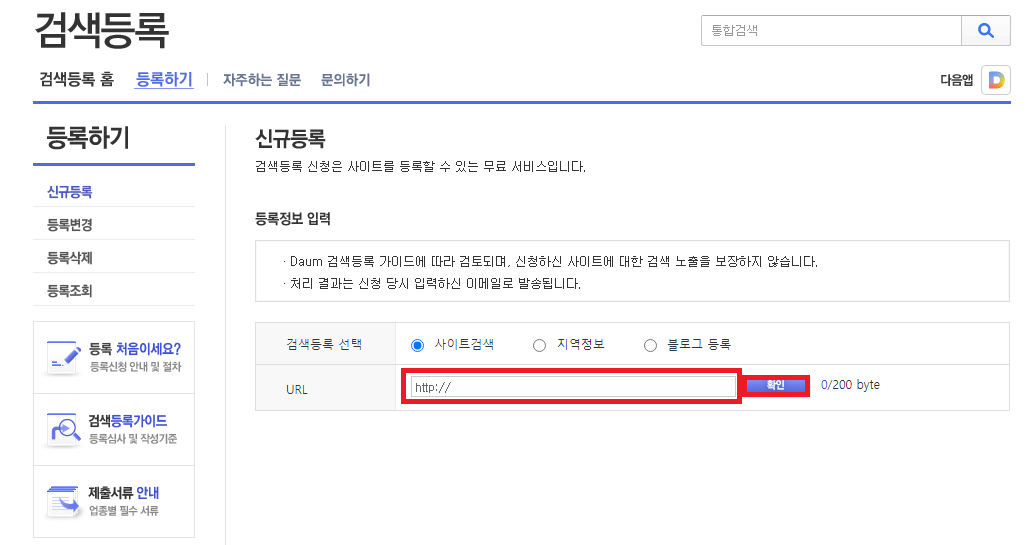Click the URL http:// input field
The image size is (1030, 545).
[573, 387]
